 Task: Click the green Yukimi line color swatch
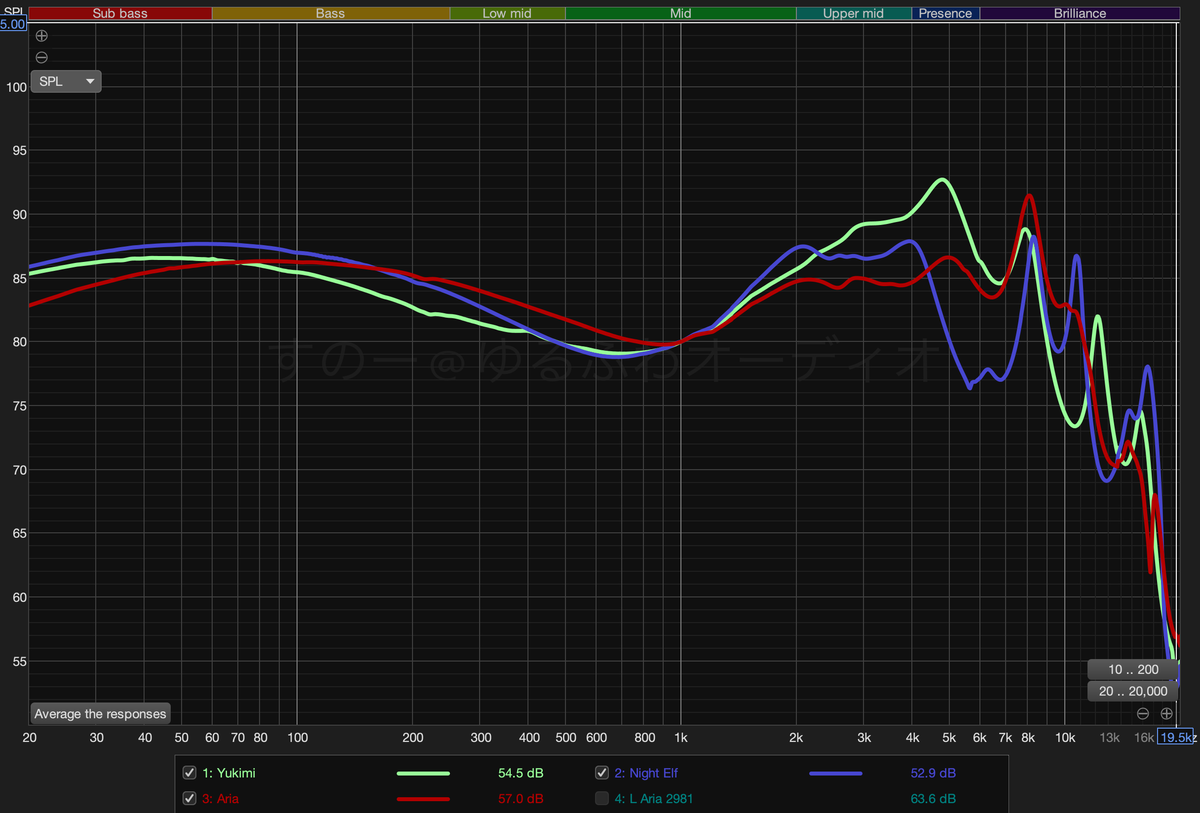click(423, 774)
